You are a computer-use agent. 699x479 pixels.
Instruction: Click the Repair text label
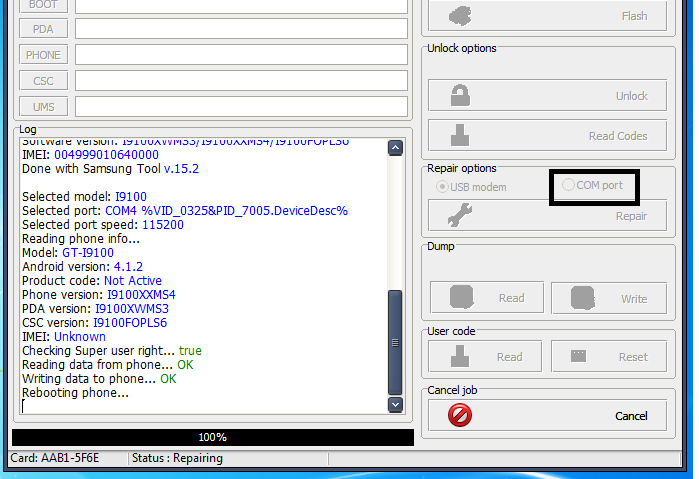point(631,216)
